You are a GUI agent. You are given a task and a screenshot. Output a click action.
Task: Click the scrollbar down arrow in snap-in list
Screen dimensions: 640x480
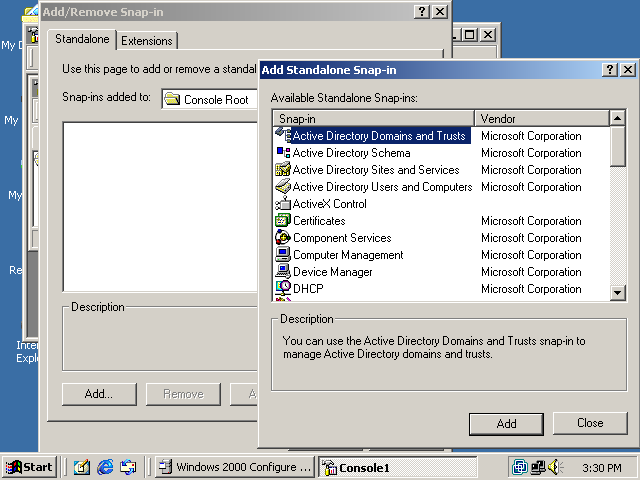(x=618, y=292)
